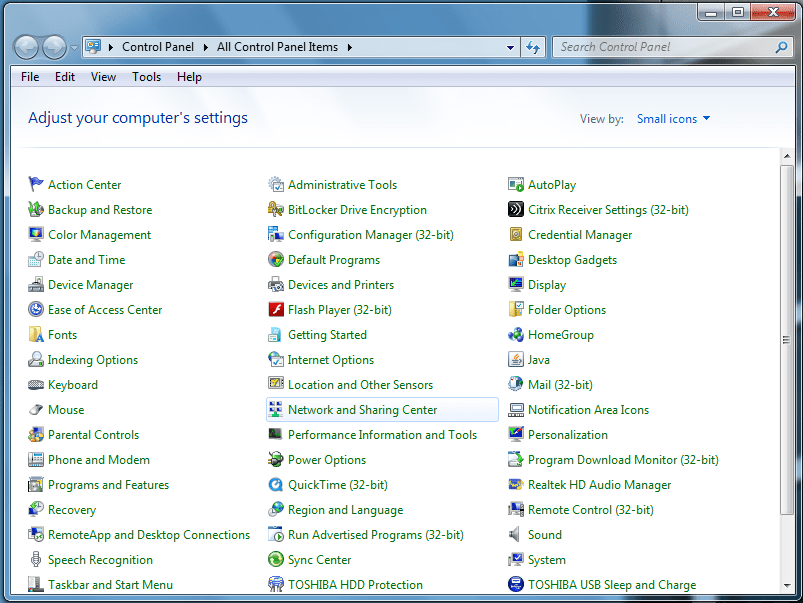Image resolution: width=803 pixels, height=603 pixels.
Task: Click the Fonts folder icon
Action: (36, 335)
